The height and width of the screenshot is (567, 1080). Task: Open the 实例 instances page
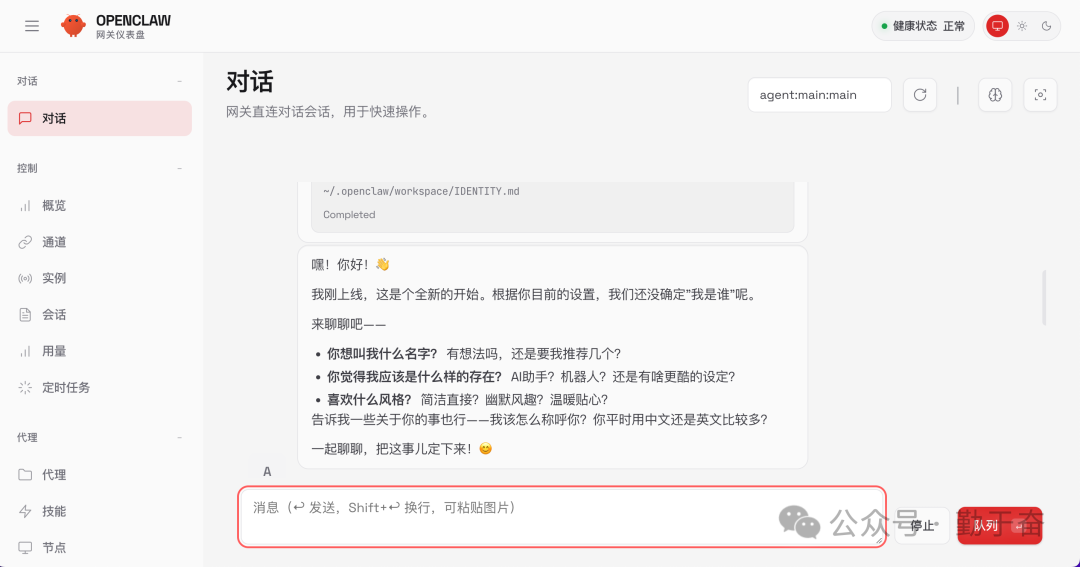[100, 278]
